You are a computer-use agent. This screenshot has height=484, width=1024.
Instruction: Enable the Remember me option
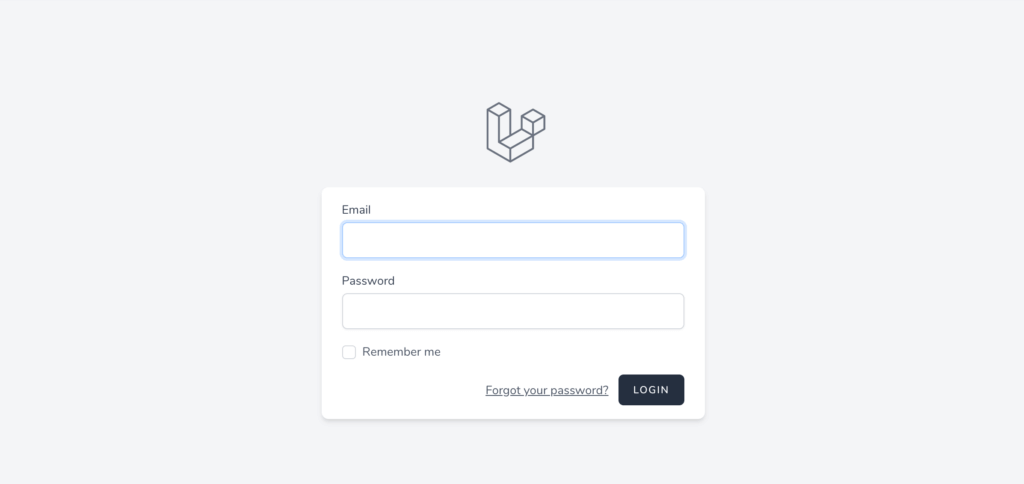pos(349,352)
